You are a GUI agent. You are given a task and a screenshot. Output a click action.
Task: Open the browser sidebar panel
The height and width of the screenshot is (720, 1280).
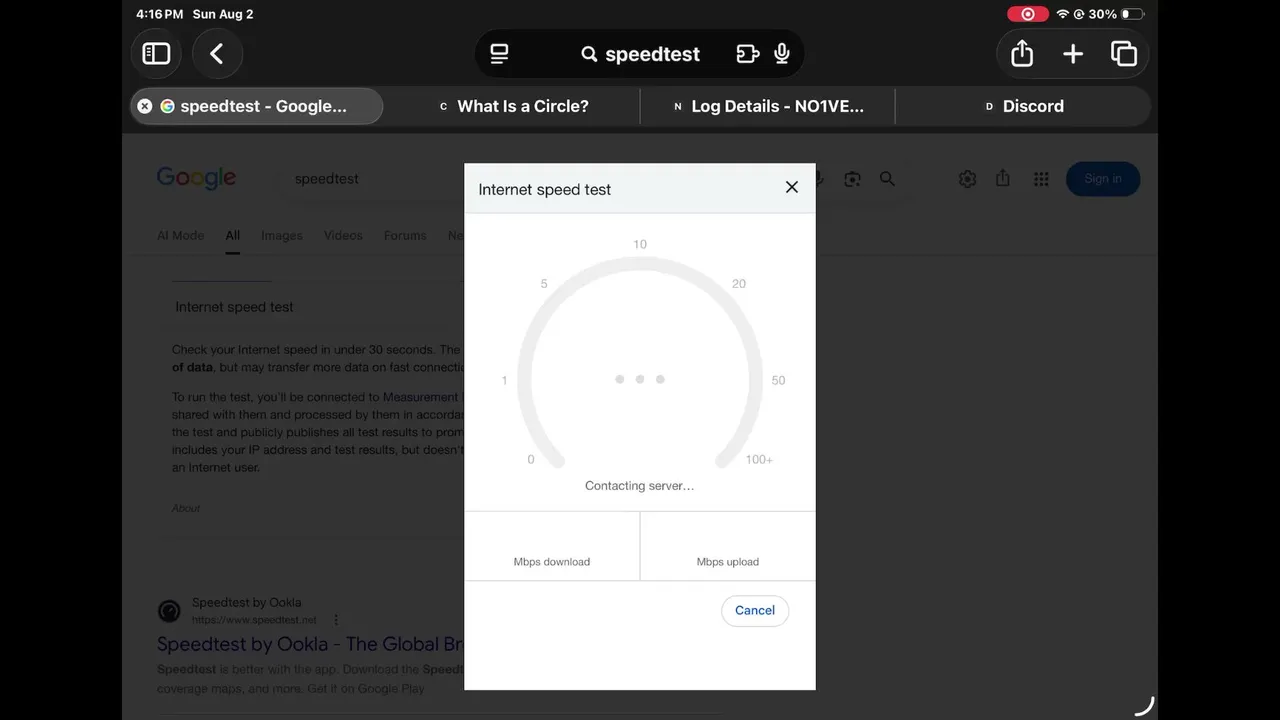(156, 54)
